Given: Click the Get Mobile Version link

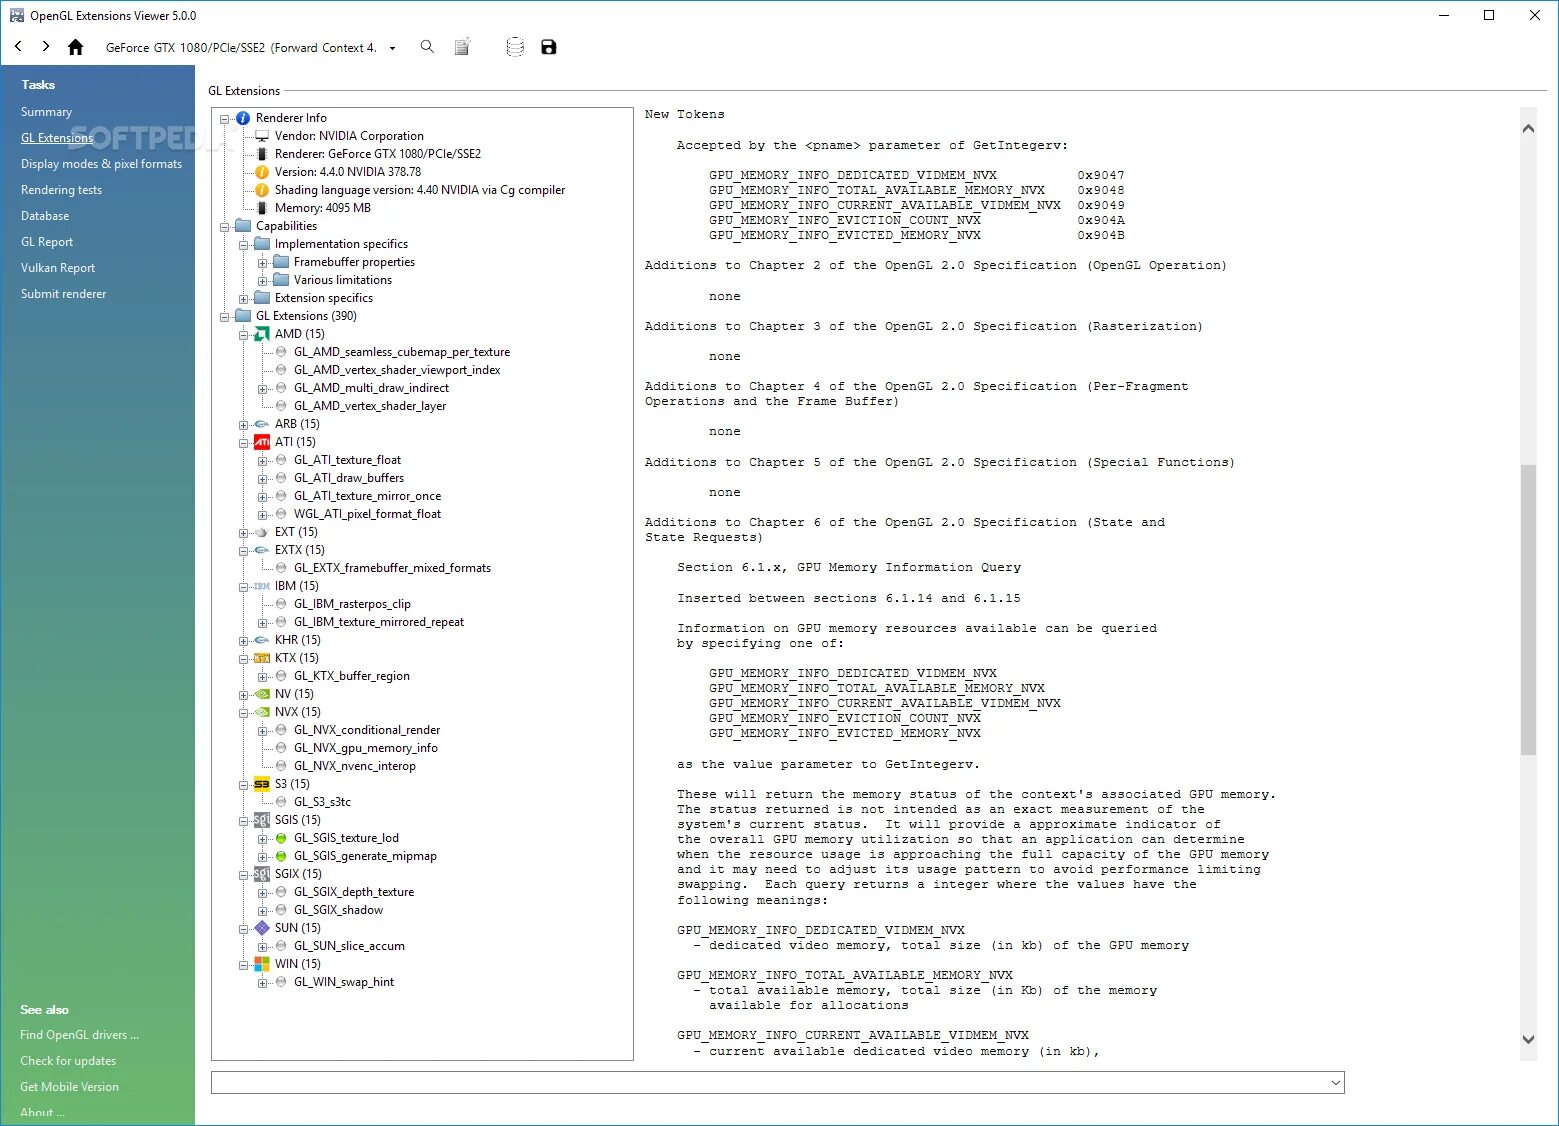Looking at the screenshot, I should point(69,1087).
